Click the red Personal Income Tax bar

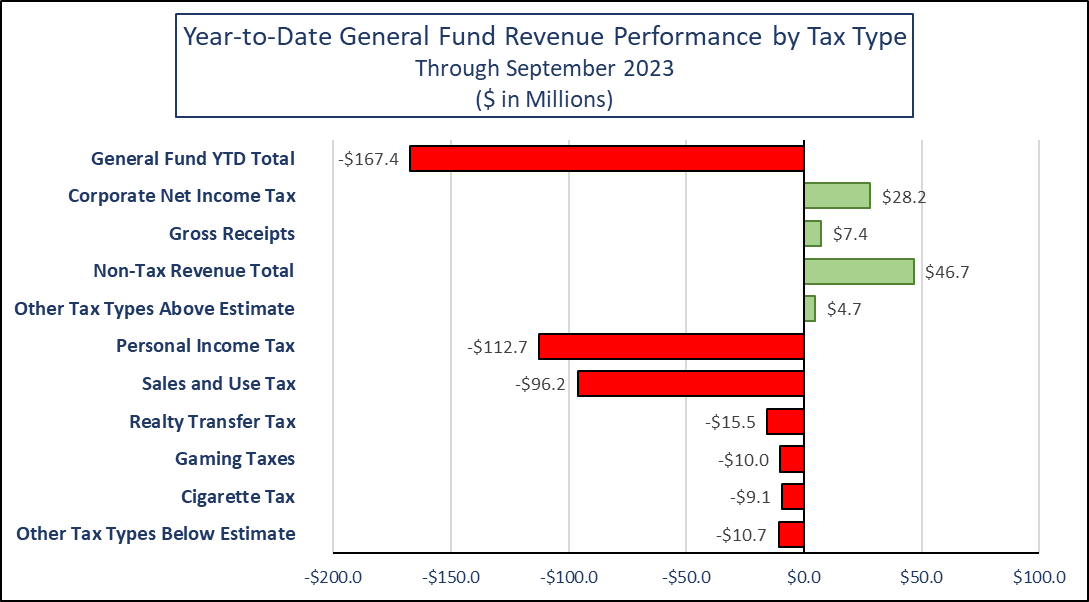point(671,346)
